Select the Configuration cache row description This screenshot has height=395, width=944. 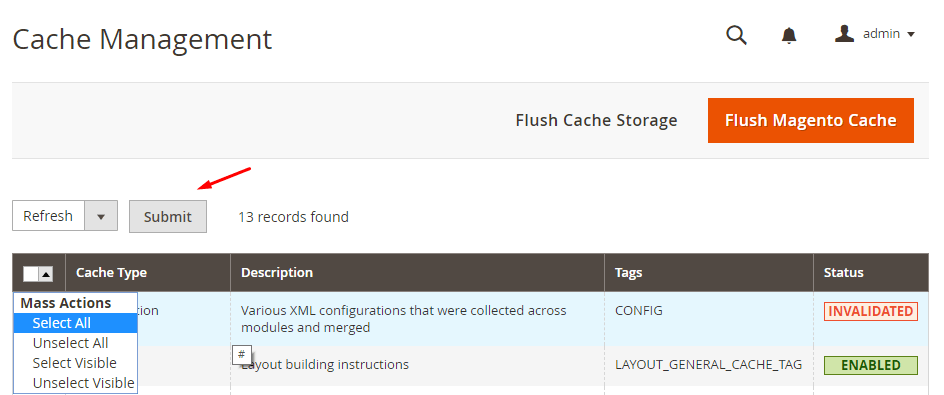pyautogui.click(x=403, y=319)
